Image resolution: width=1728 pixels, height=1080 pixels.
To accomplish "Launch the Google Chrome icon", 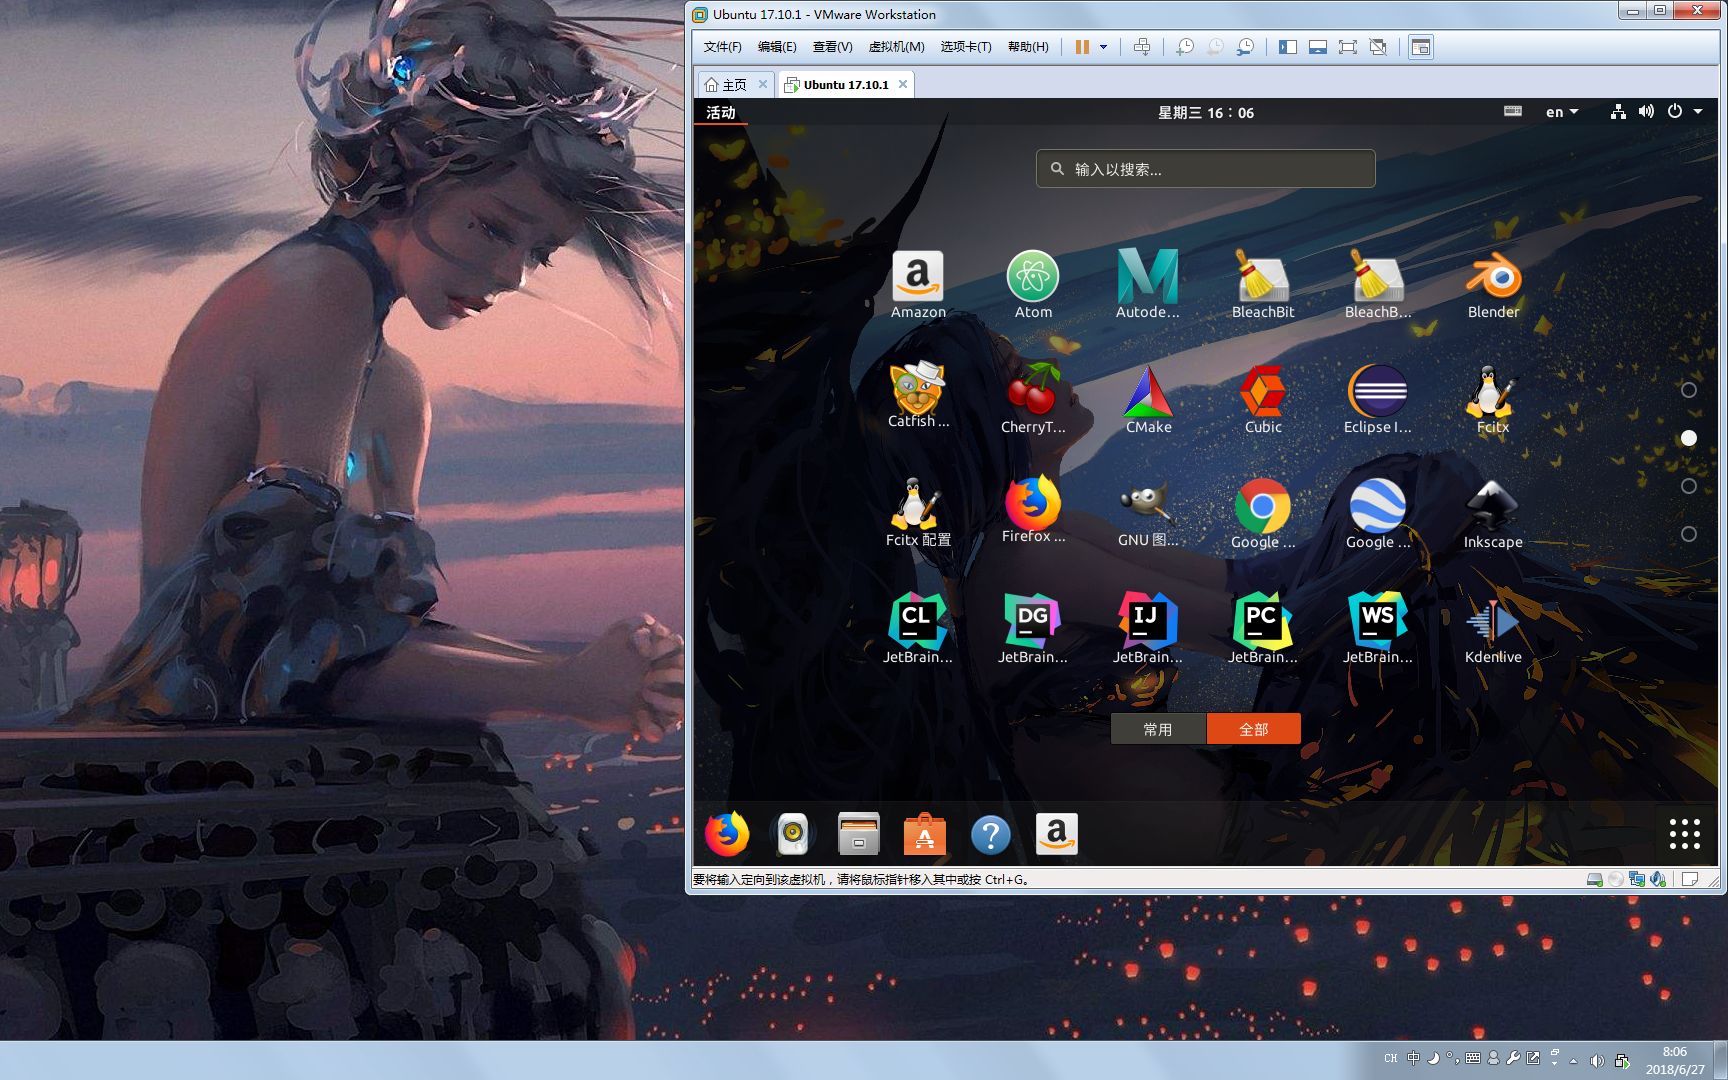I will pos(1263,507).
